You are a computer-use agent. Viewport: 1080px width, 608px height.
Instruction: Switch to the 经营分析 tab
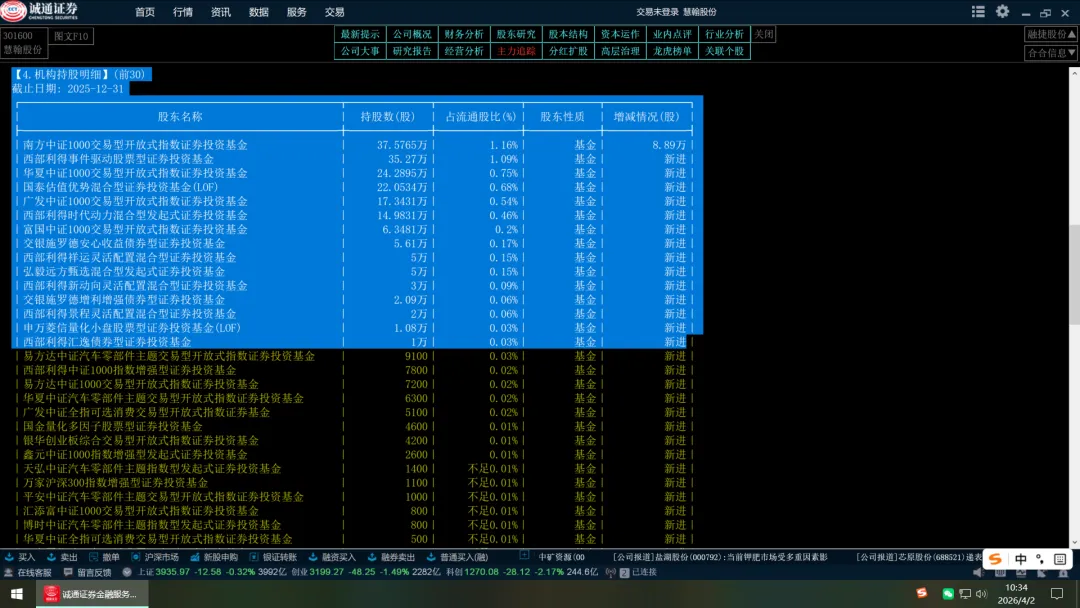tap(464, 51)
